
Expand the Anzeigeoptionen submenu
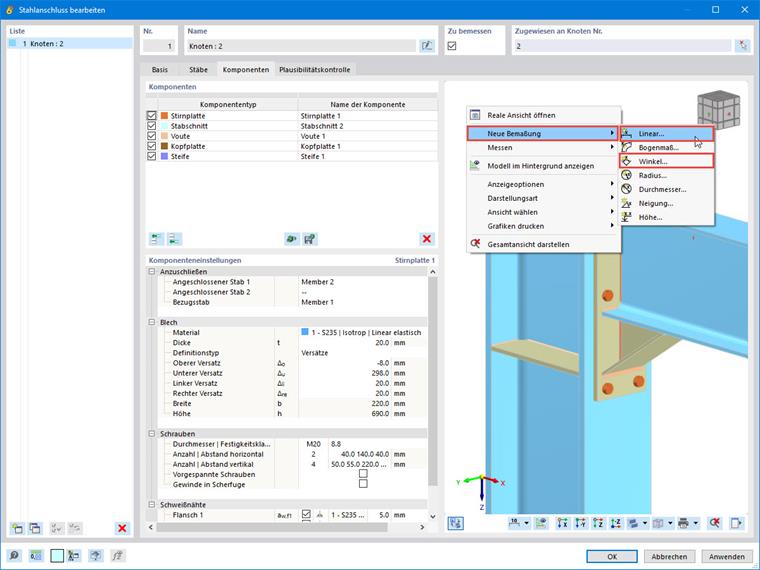[543, 184]
